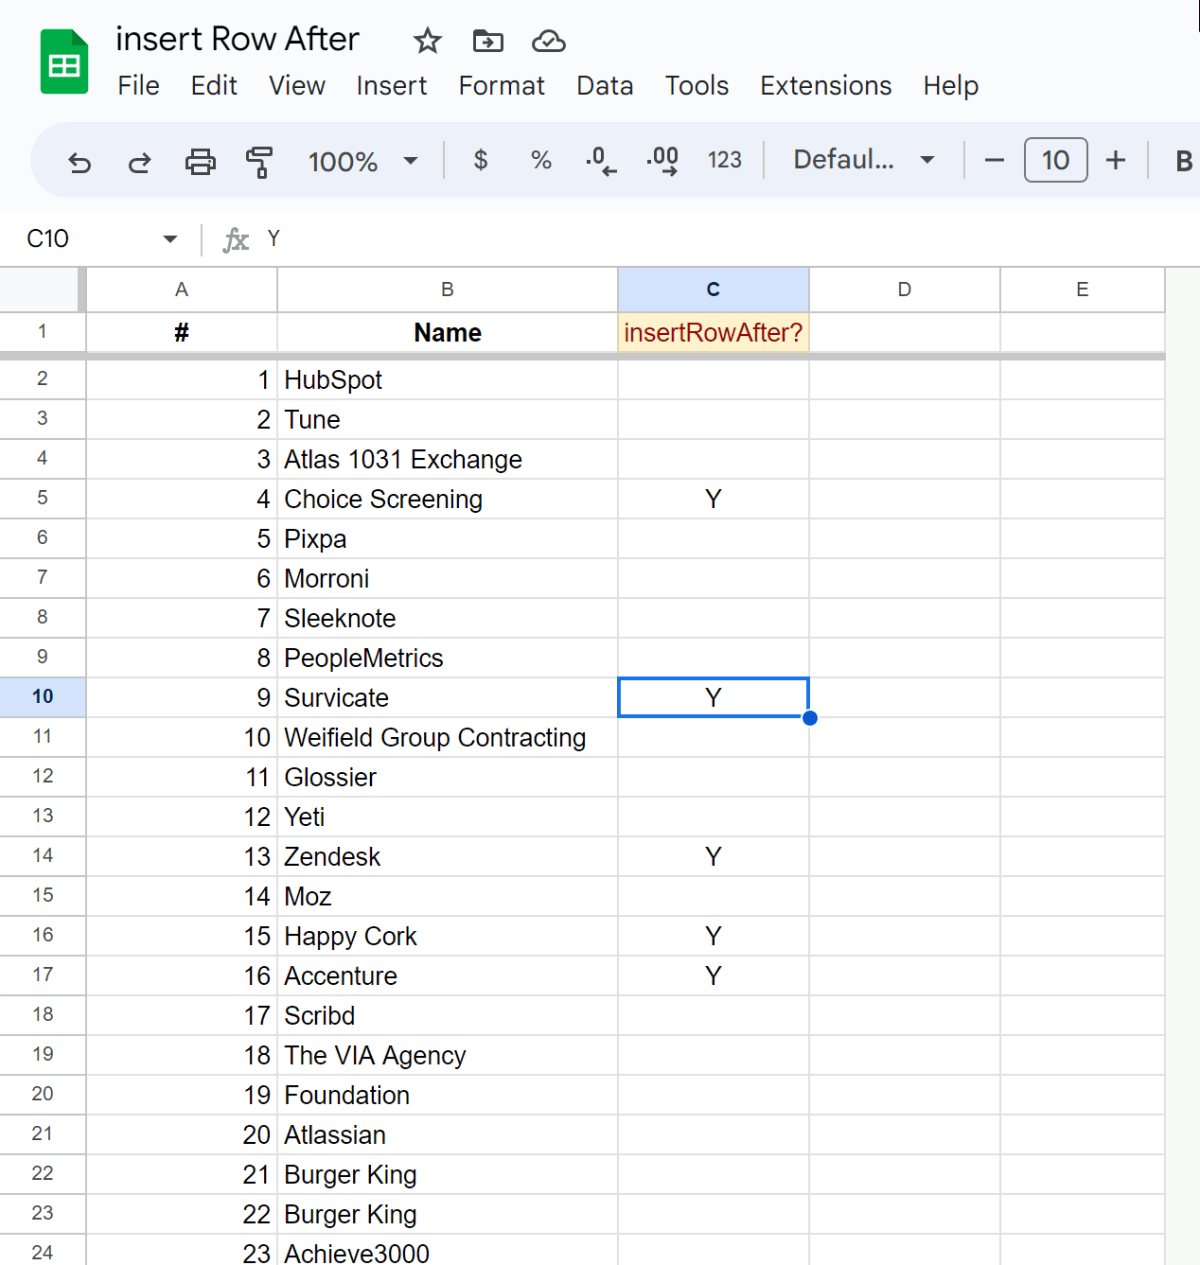The image size is (1200, 1265).
Task: Click the PeopleMetrics cell
Action: click(447, 658)
